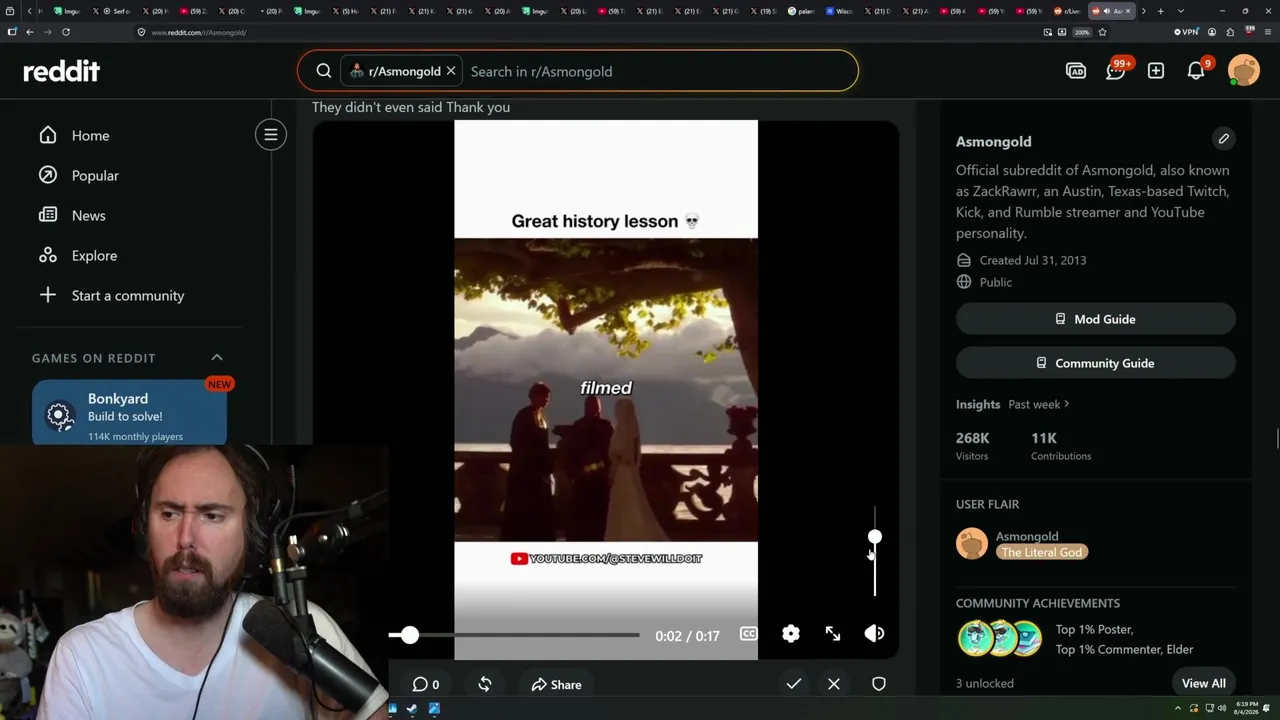Image resolution: width=1280 pixels, height=720 pixels.
Task: Remove the r/Asmongold search filter
Action: pyautogui.click(x=451, y=71)
